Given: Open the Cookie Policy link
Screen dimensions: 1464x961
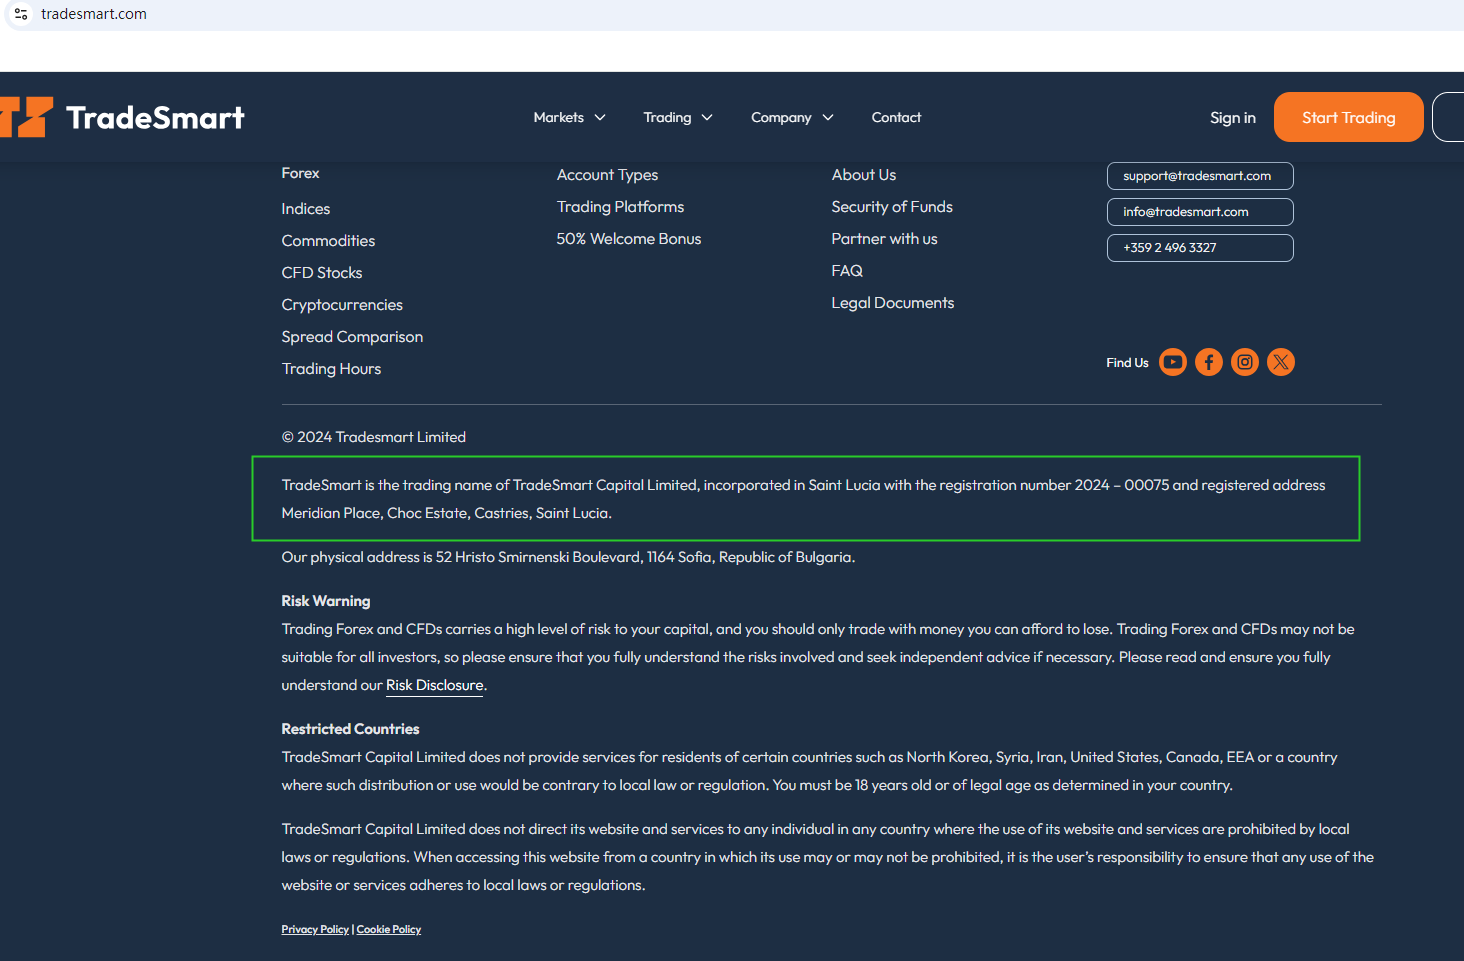Looking at the screenshot, I should click(x=389, y=929).
